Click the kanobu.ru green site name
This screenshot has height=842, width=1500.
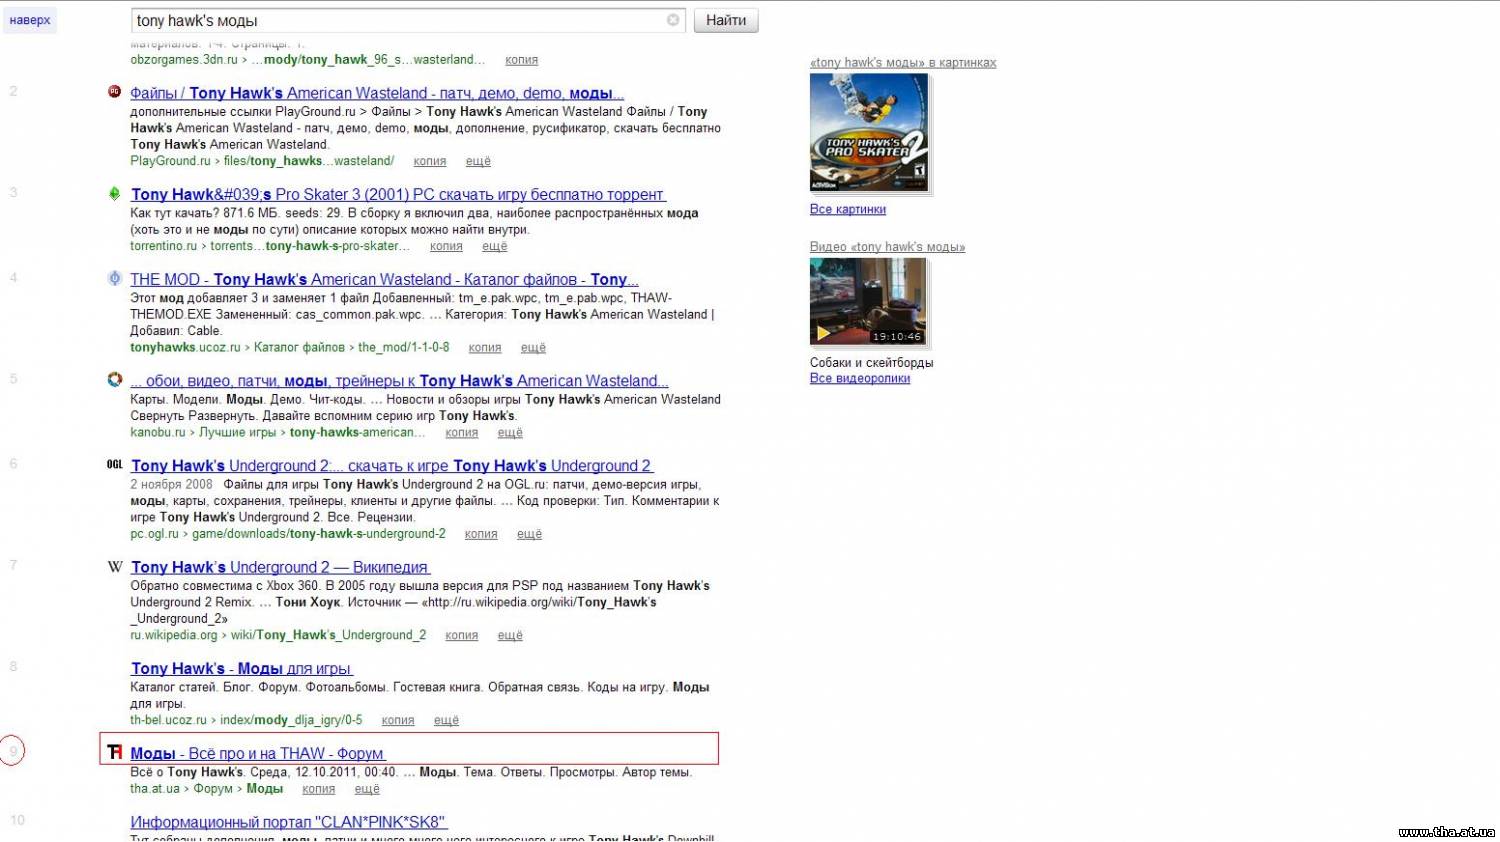click(x=158, y=433)
